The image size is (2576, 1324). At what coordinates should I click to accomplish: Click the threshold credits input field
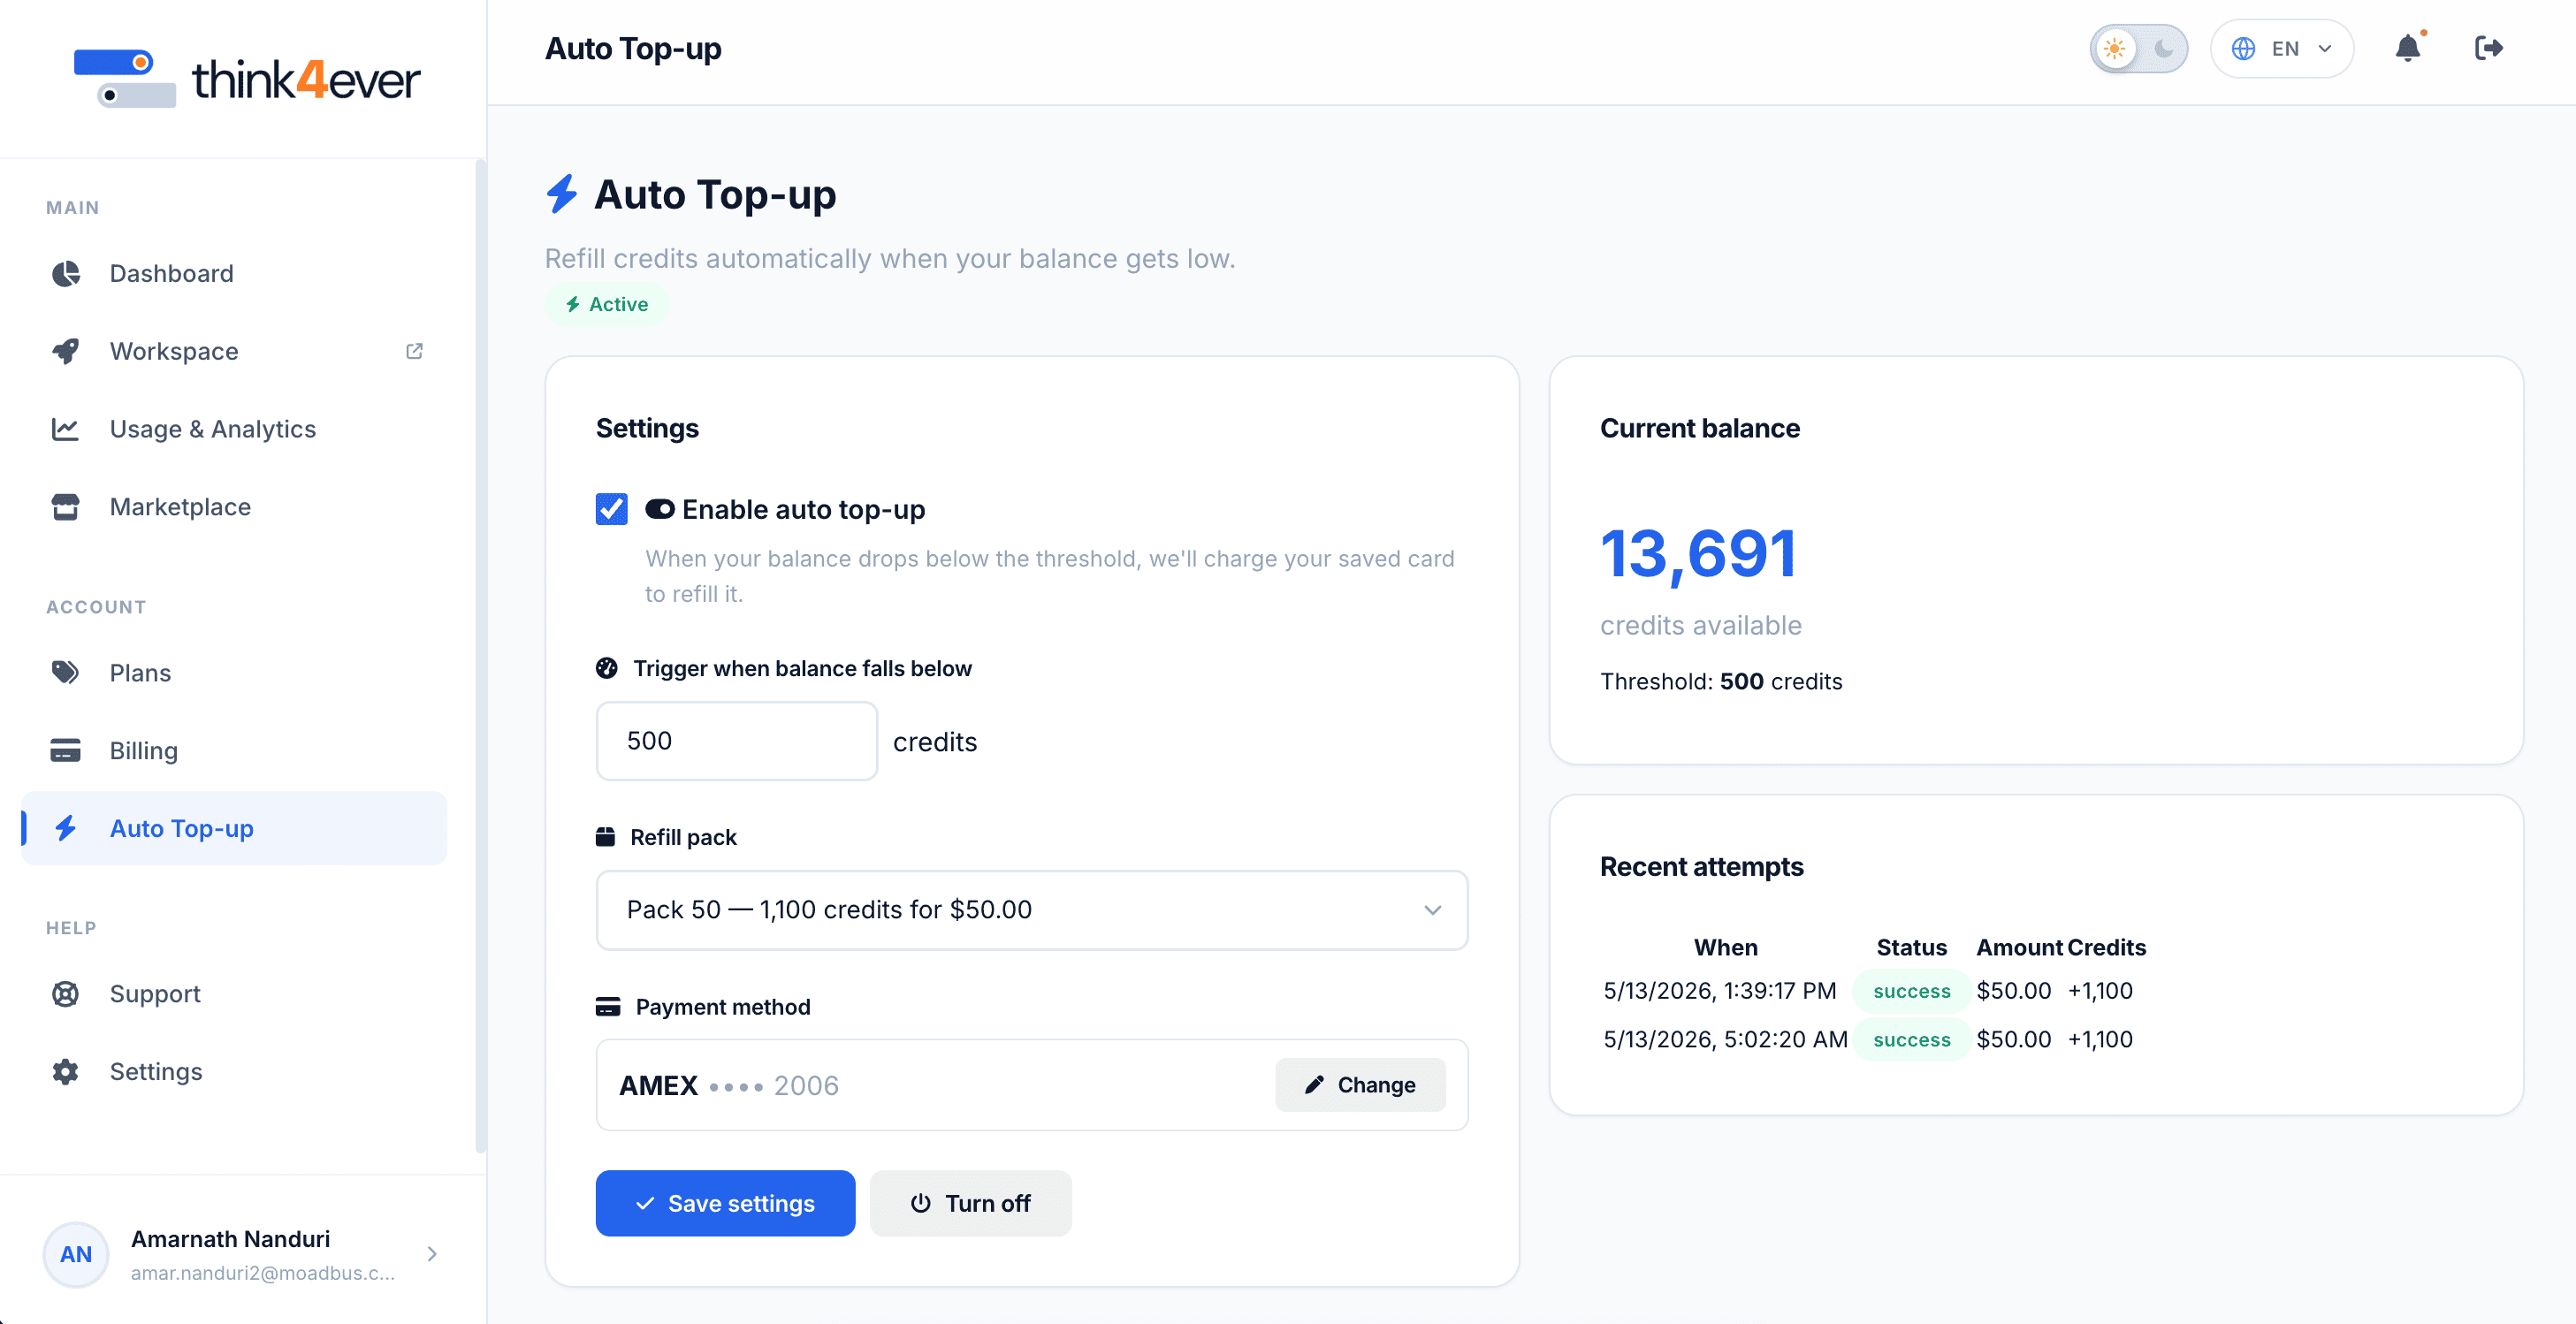(737, 741)
